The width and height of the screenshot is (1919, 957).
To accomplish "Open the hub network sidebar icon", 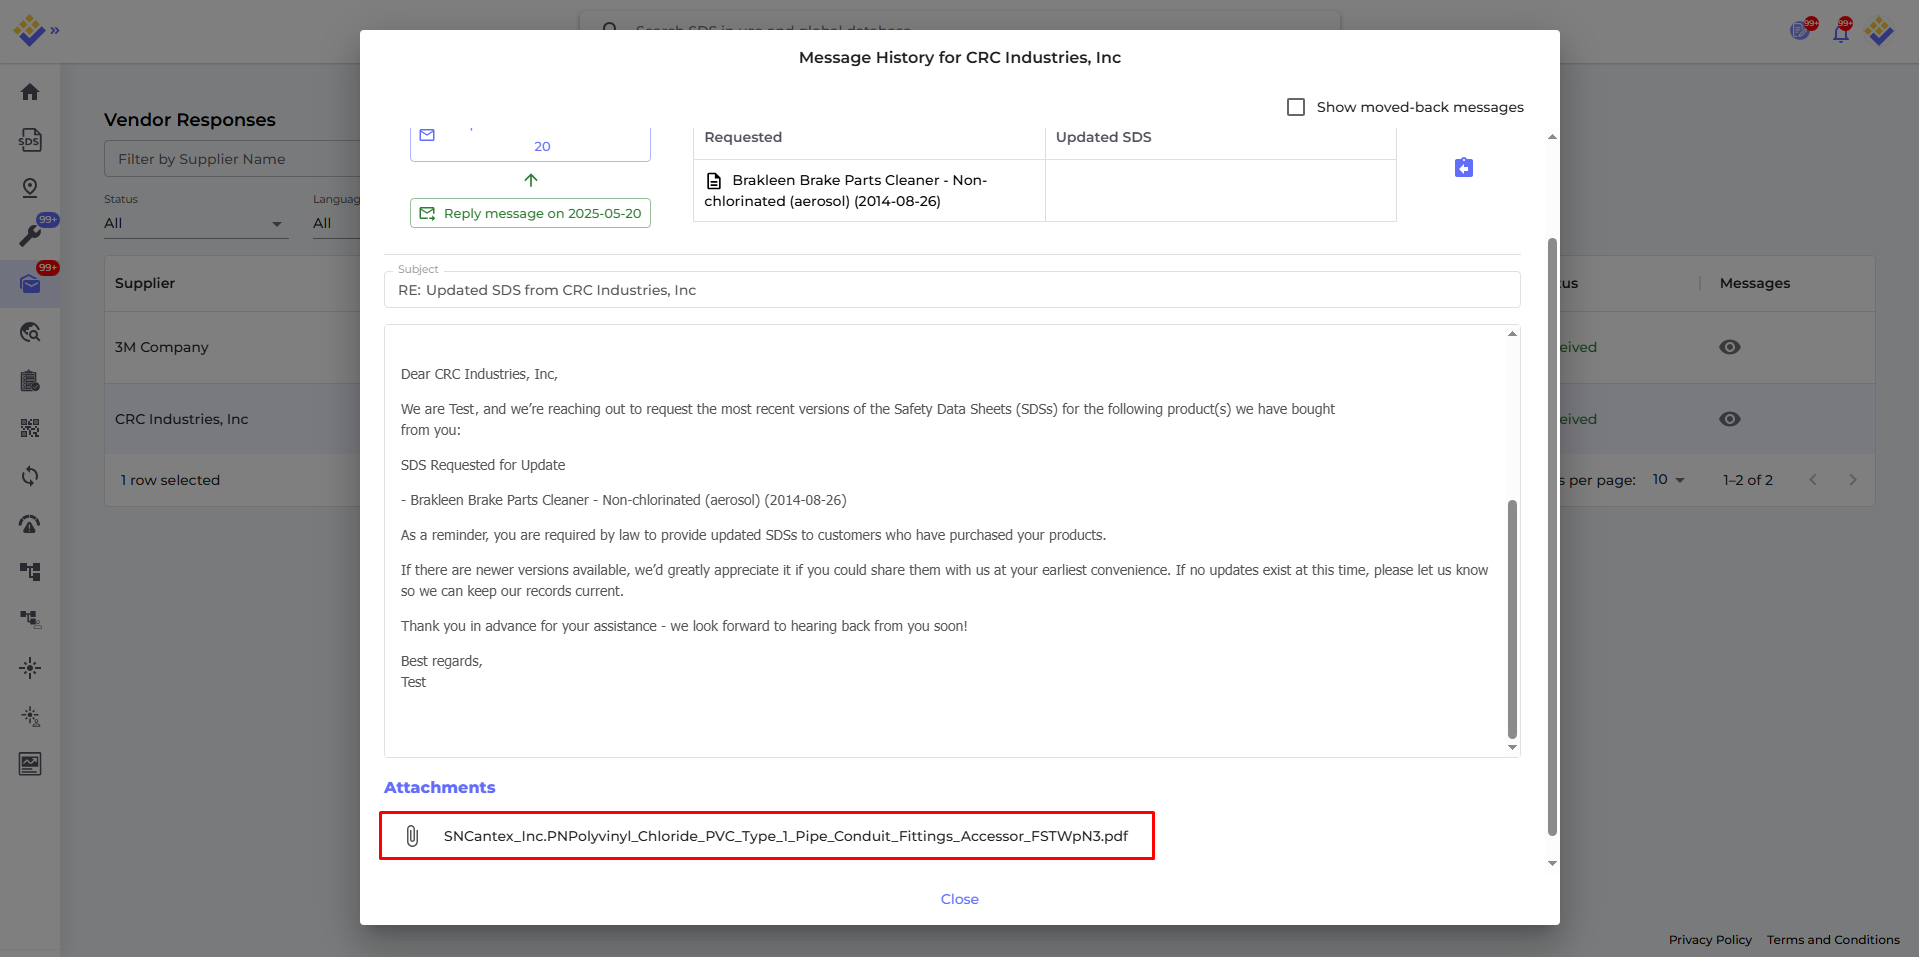I will click(30, 668).
